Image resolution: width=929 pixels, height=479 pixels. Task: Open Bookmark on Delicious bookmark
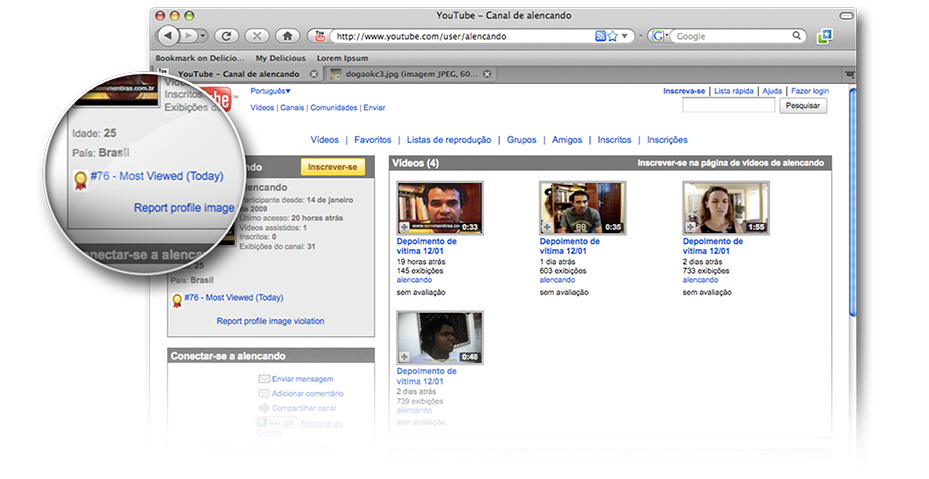tap(200, 58)
